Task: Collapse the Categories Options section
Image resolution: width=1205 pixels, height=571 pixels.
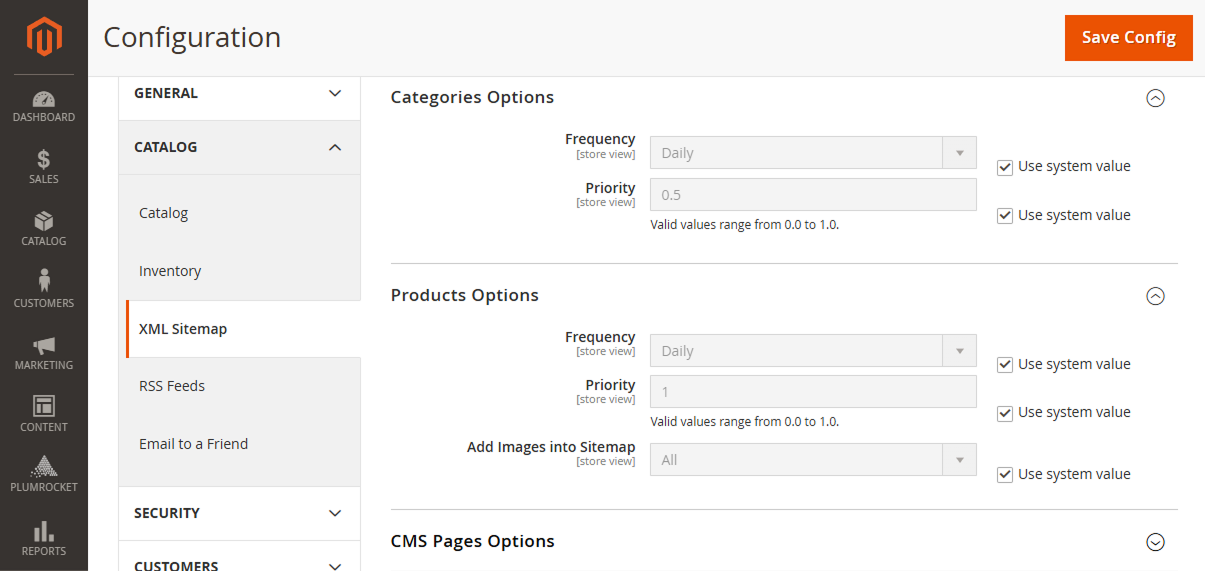Action: coord(1155,98)
